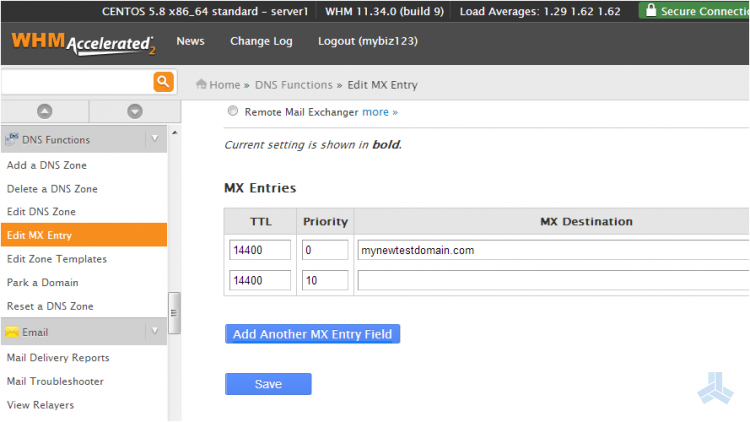Click the WHM Accelerated logo
Image resolution: width=750 pixels, height=422 pixels.
(x=83, y=44)
